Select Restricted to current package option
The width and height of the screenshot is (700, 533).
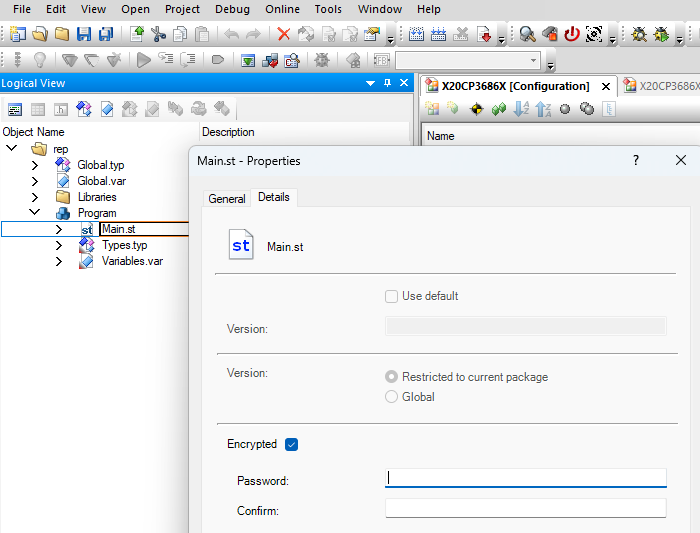coord(391,377)
